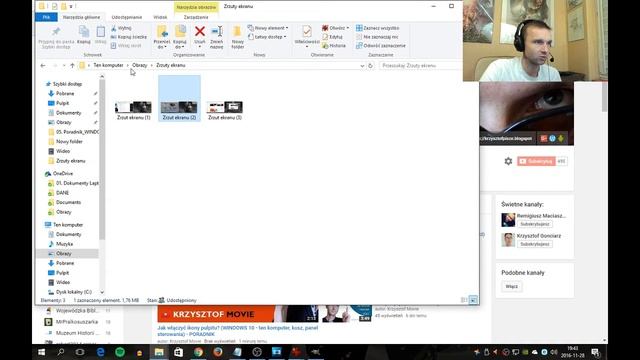This screenshot has width=640, height=360.
Task: Open Windows Store from the taskbar
Action: [x=179, y=352]
